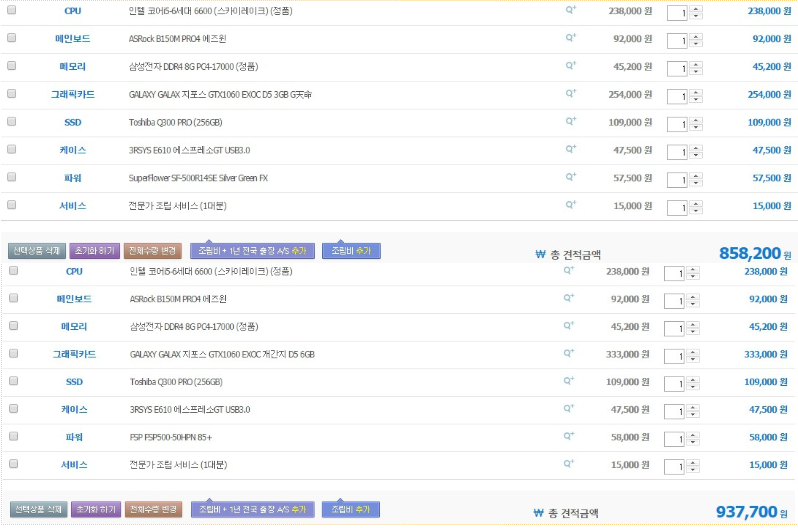Check the CPU row checkbox in 937,700 quote
Image resolution: width=798 pixels, height=528 pixels.
(x=14, y=270)
